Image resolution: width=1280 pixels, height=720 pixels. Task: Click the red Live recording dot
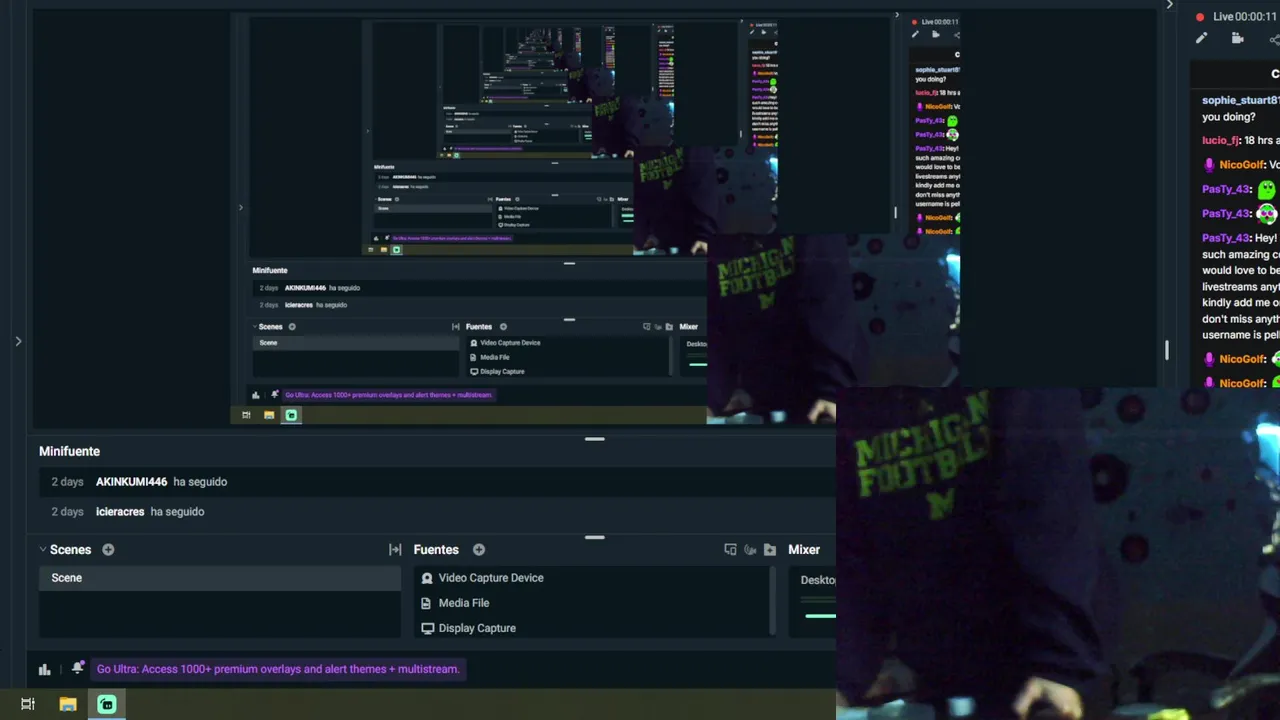1200,17
